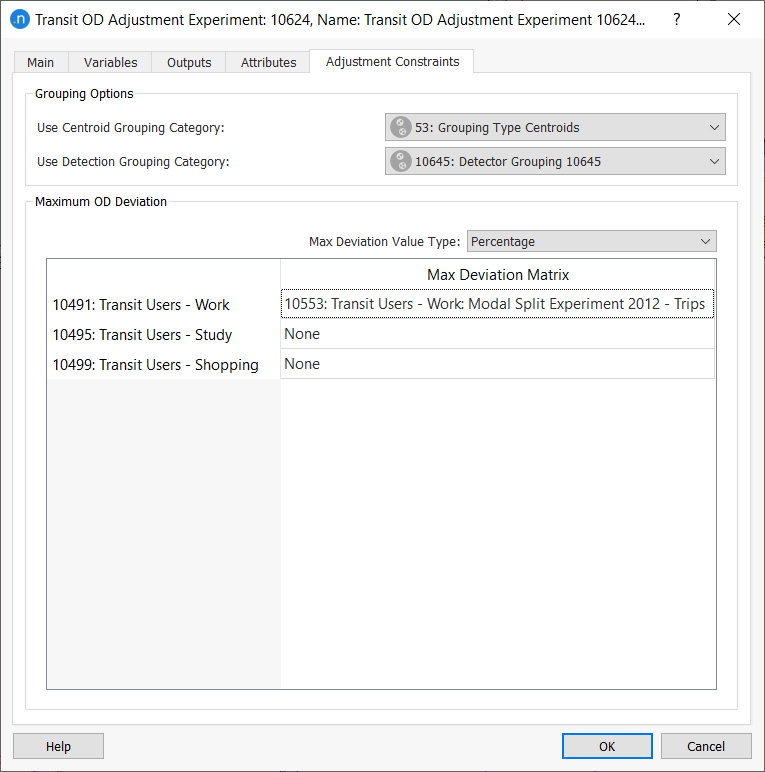Close the dialog with the X button
Viewport: 765px width, 772px height.
coord(733,19)
